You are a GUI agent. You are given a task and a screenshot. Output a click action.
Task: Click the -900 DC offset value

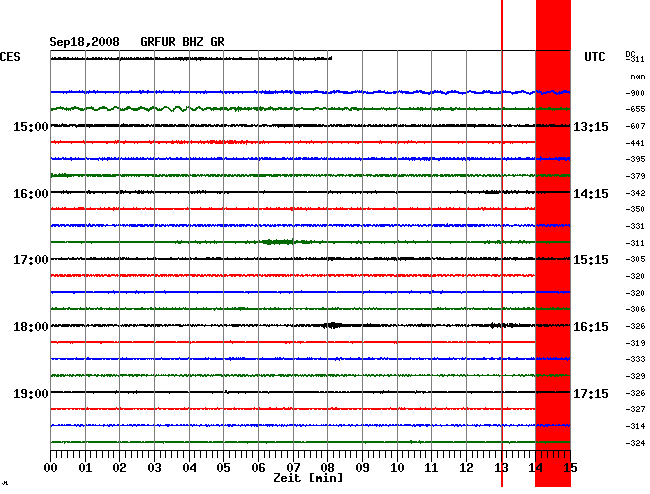tap(635, 93)
